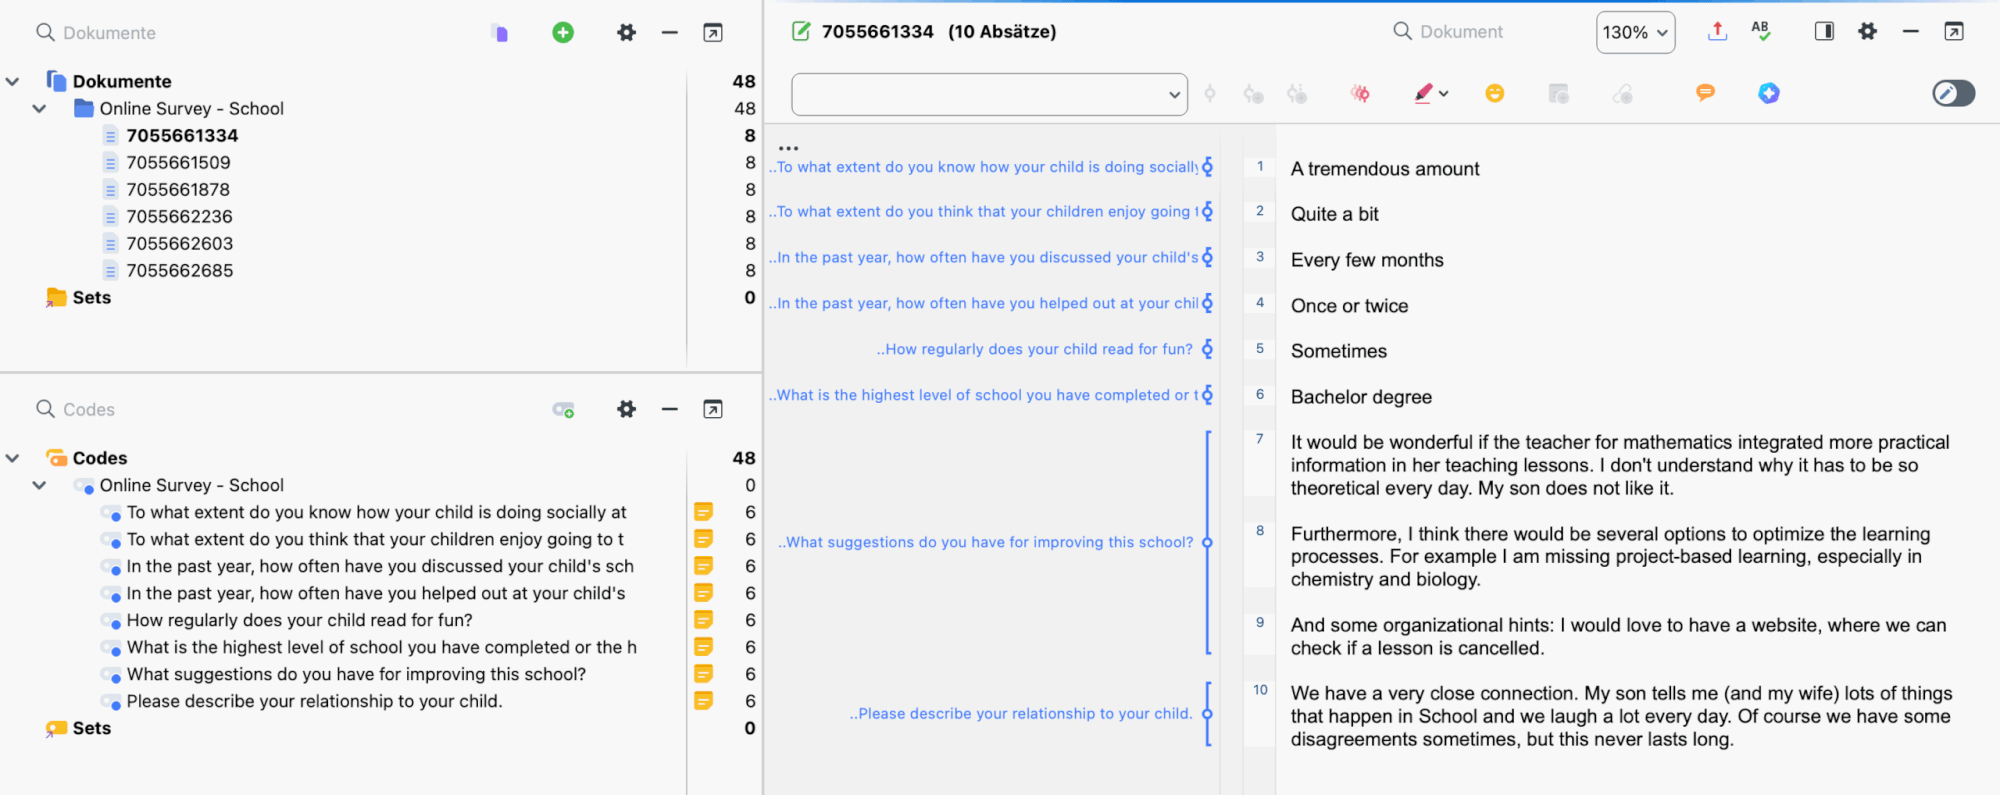Toggle edit mode switch on
2000x795 pixels.
click(x=1954, y=93)
